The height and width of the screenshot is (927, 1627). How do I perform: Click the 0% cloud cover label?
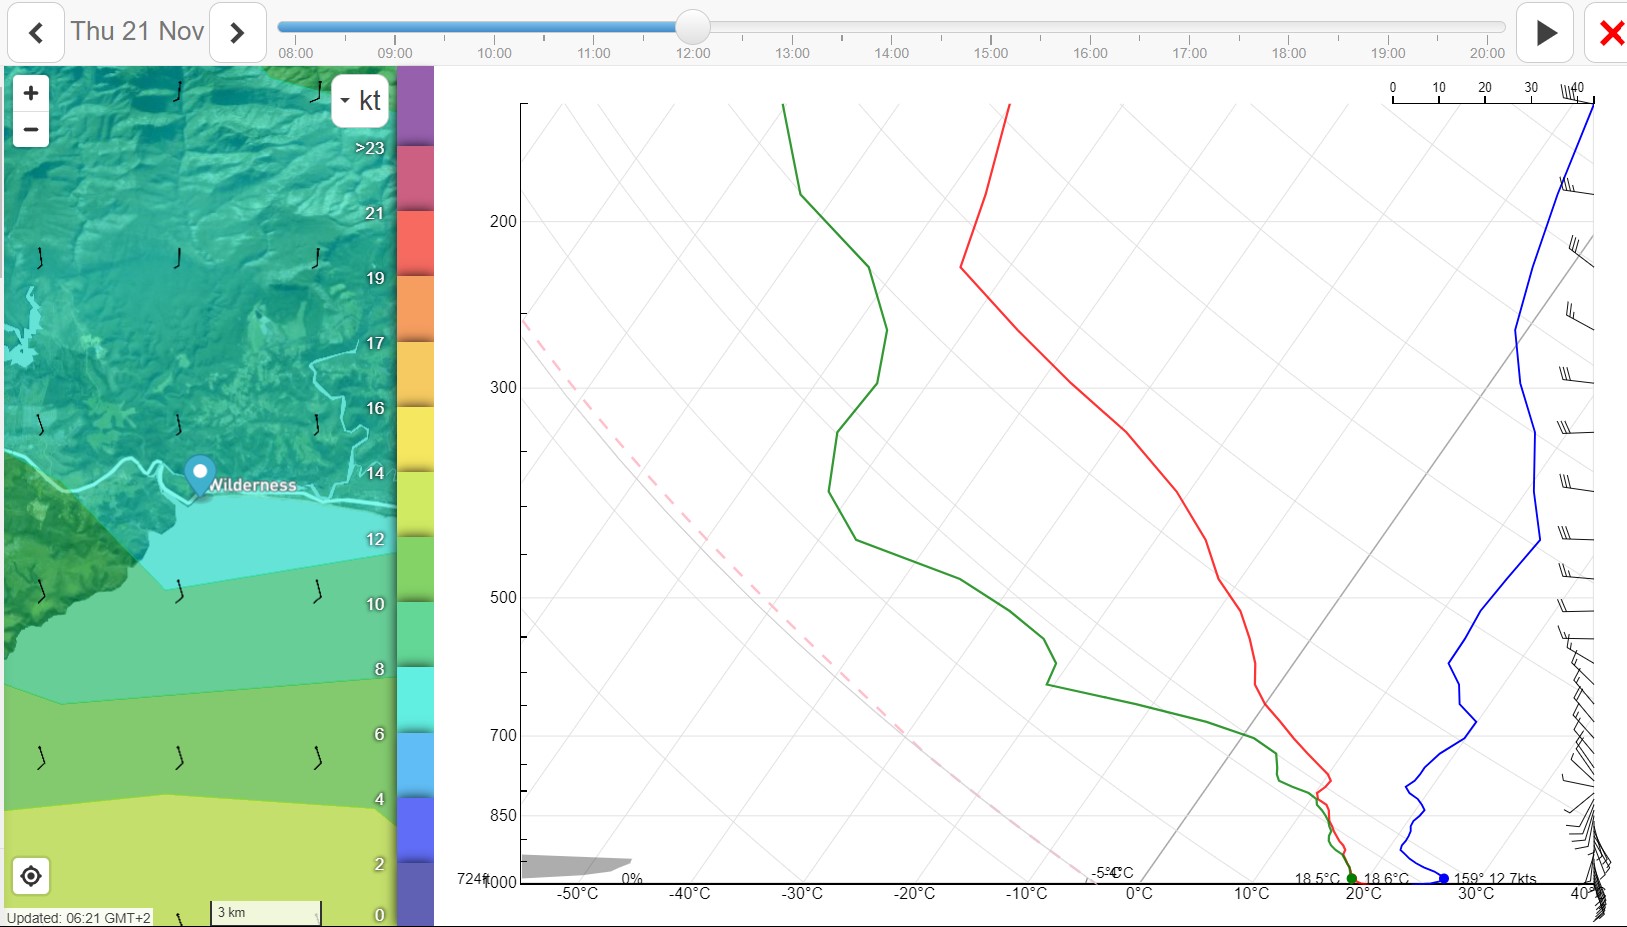pyautogui.click(x=632, y=879)
